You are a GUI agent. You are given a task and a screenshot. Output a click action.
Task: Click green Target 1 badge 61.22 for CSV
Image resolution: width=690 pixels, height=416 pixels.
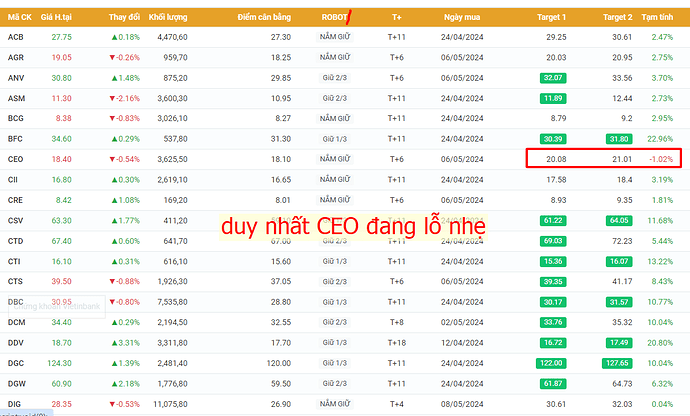tap(553, 221)
